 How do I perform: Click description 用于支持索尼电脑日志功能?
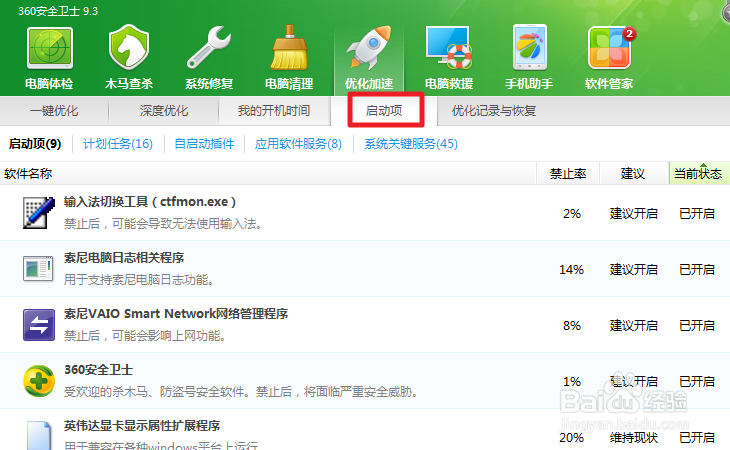(x=139, y=280)
